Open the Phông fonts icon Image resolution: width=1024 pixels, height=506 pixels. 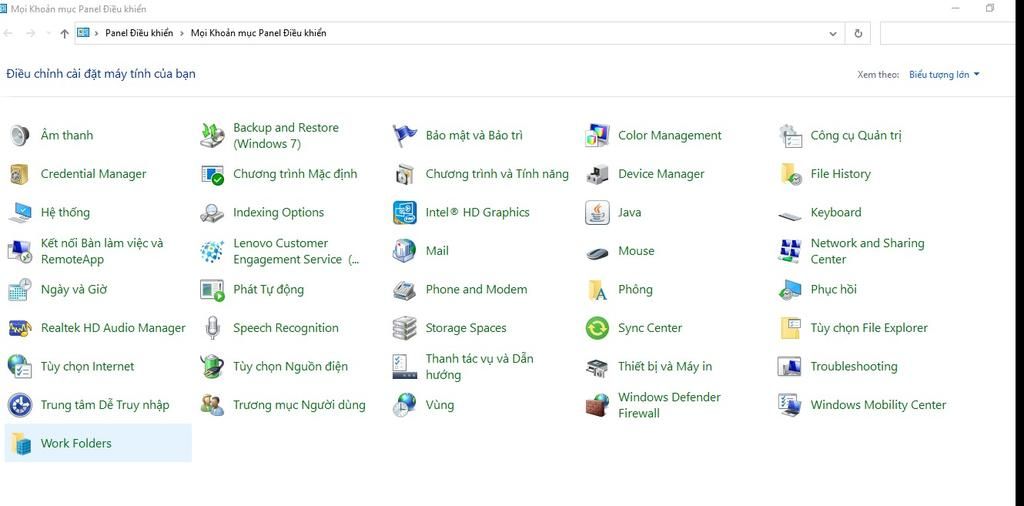[597, 289]
